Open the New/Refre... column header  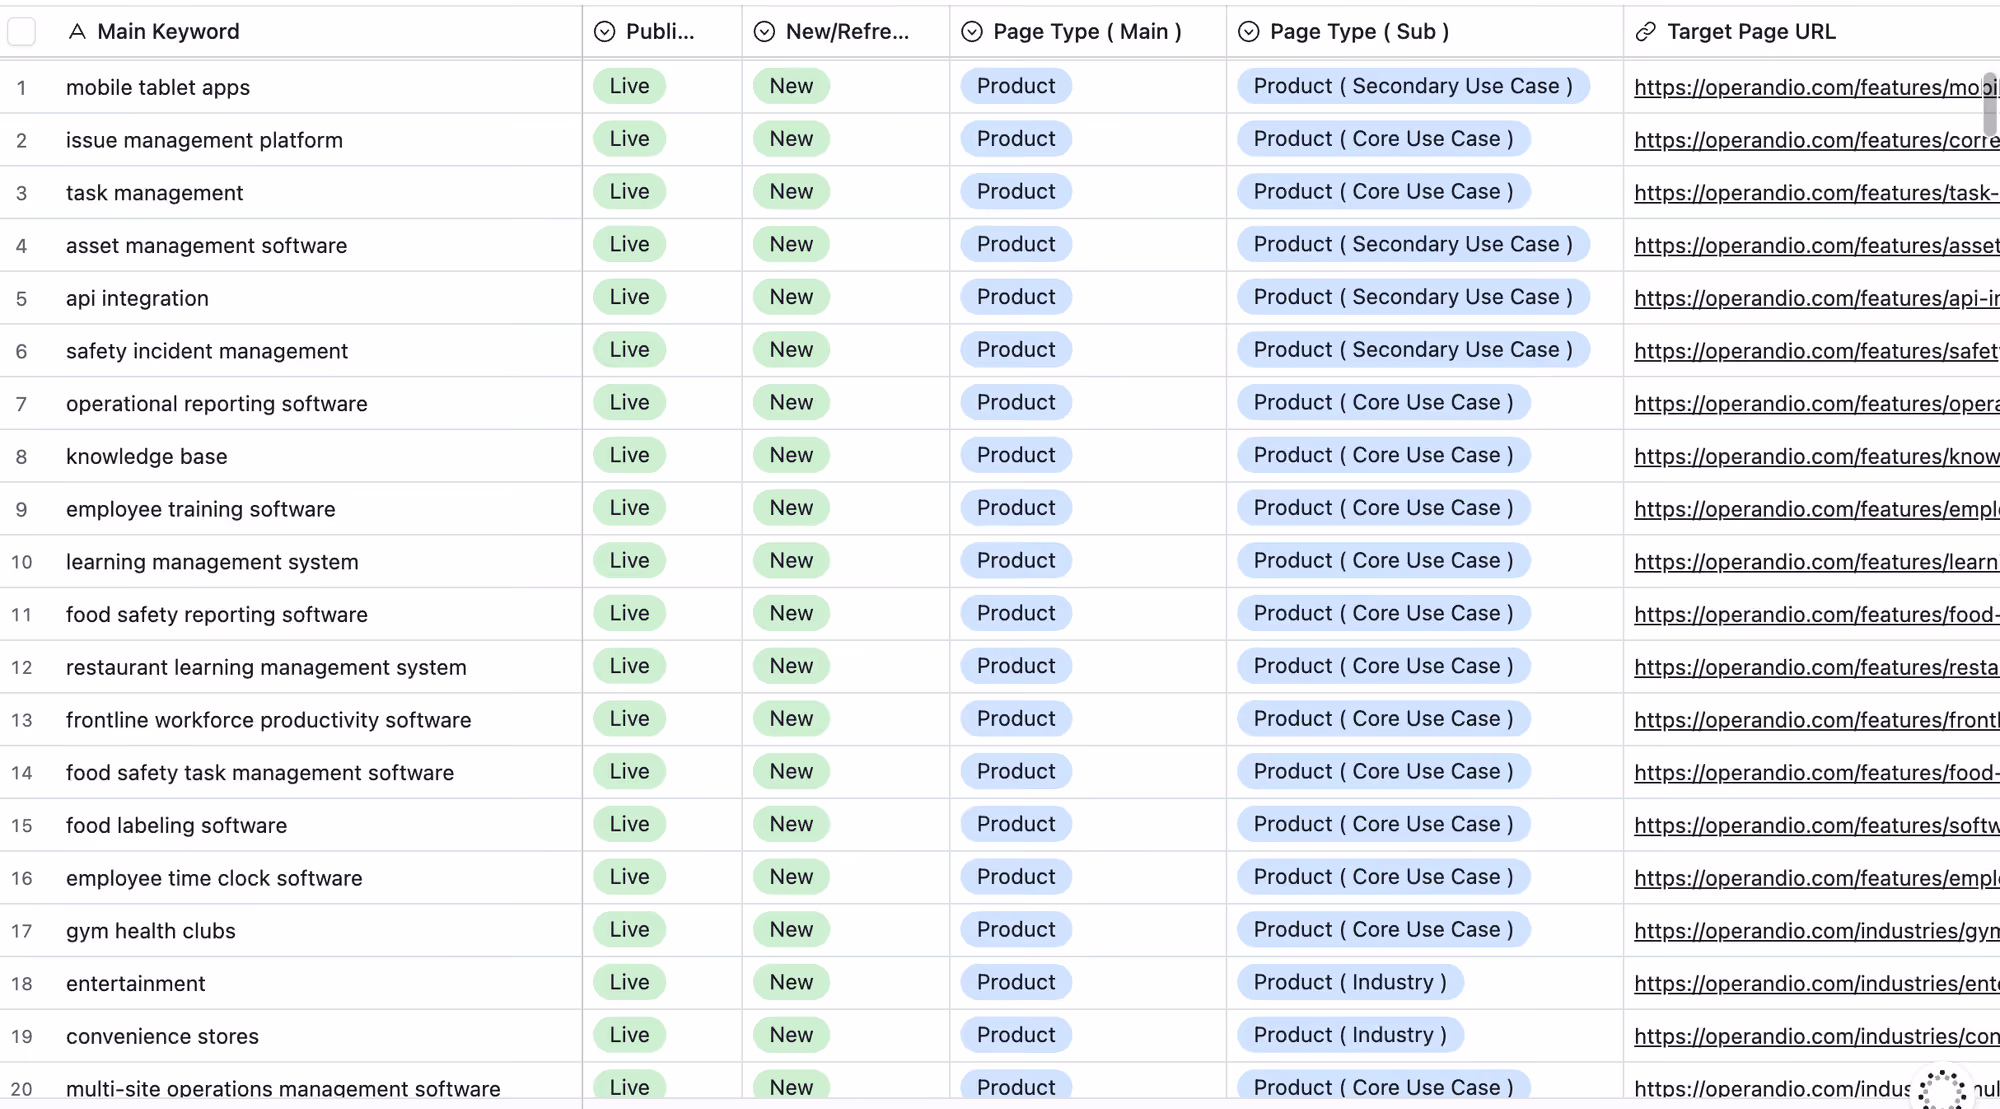(846, 32)
